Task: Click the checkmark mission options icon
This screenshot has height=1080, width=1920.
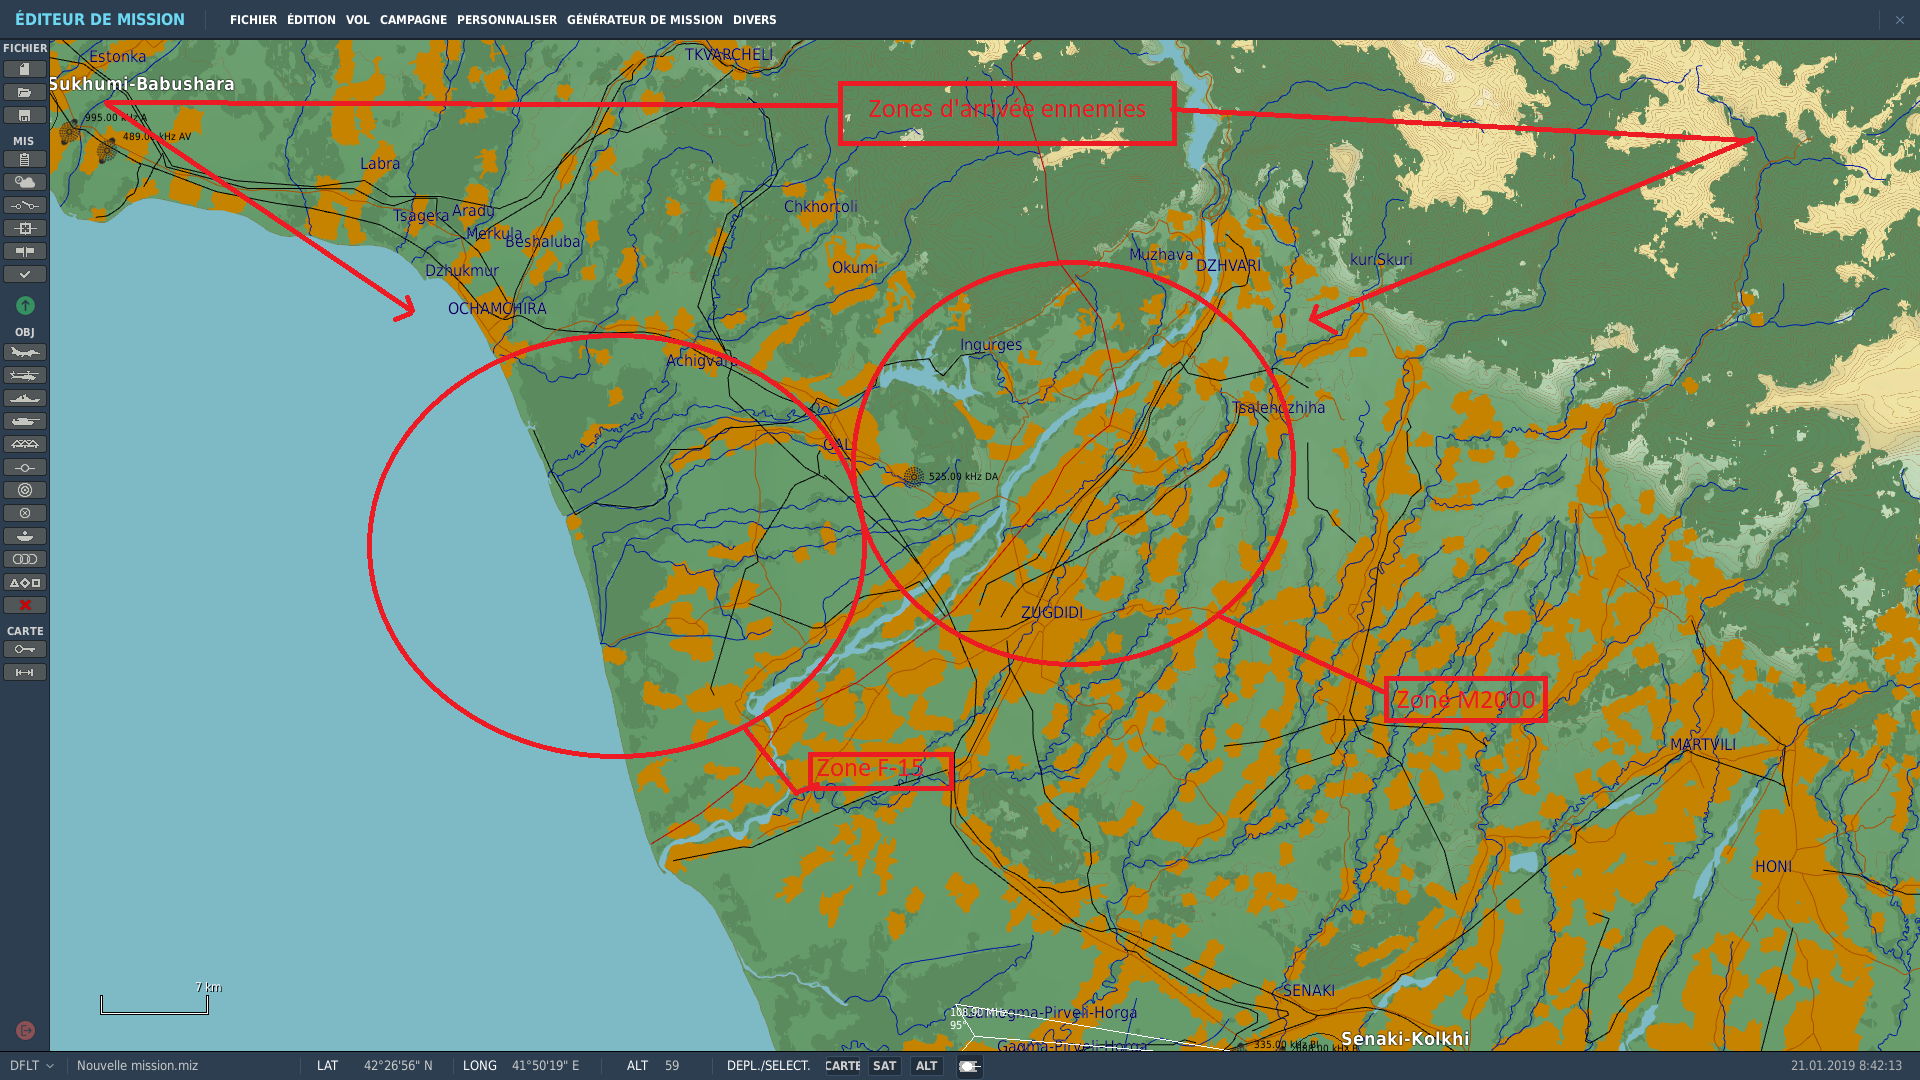Action: pos(25,274)
